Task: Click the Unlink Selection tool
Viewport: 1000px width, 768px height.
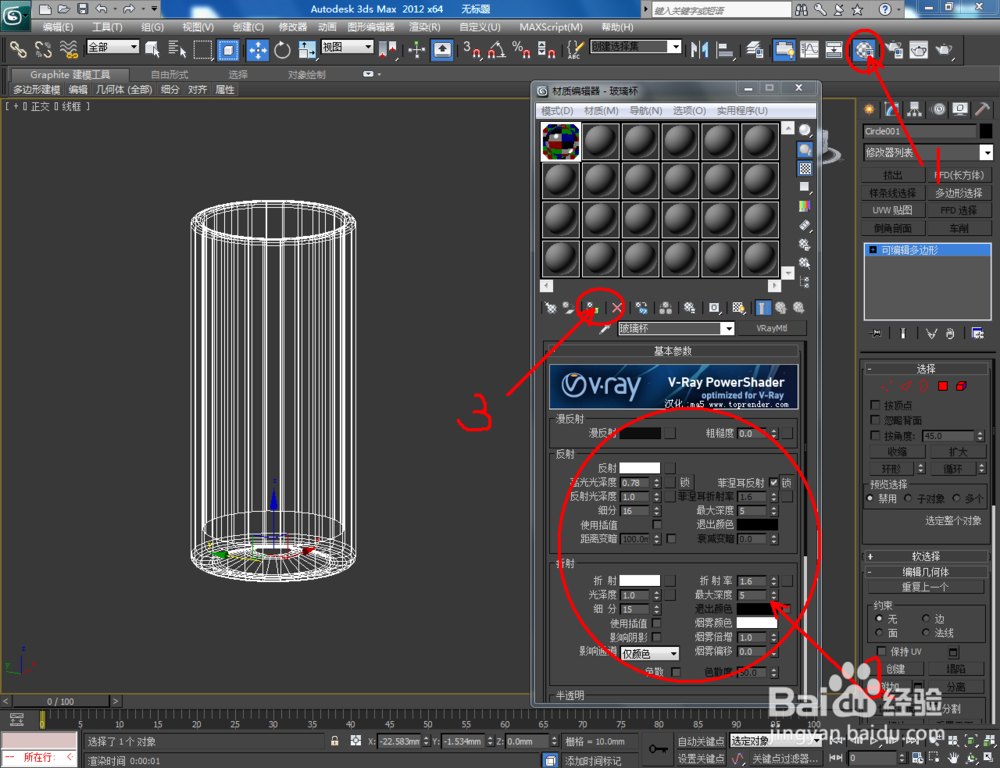Action: pyautogui.click(x=43, y=49)
